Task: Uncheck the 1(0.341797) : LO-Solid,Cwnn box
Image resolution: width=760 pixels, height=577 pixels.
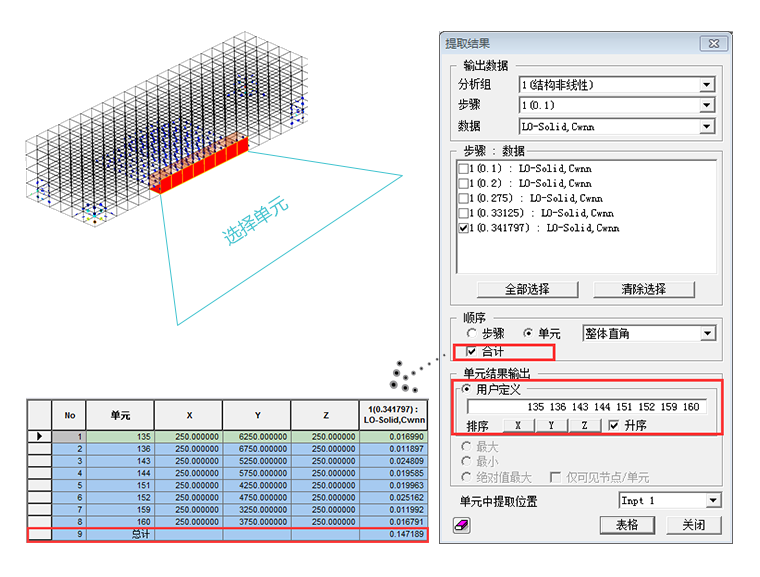Action: click(463, 228)
